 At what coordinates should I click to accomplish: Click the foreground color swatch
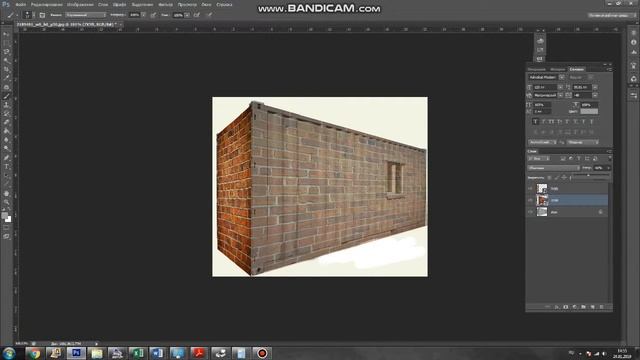point(4,216)
